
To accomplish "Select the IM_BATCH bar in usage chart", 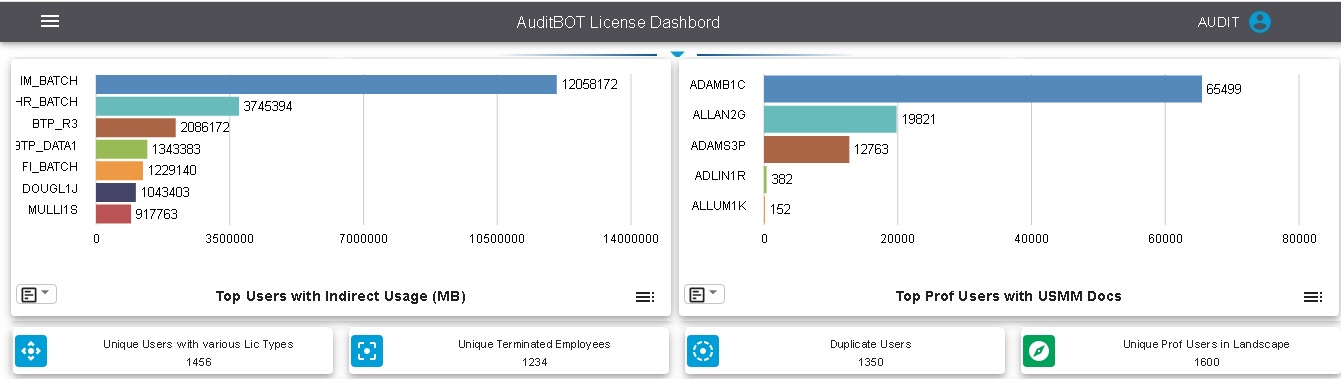I will pos(326,85).
